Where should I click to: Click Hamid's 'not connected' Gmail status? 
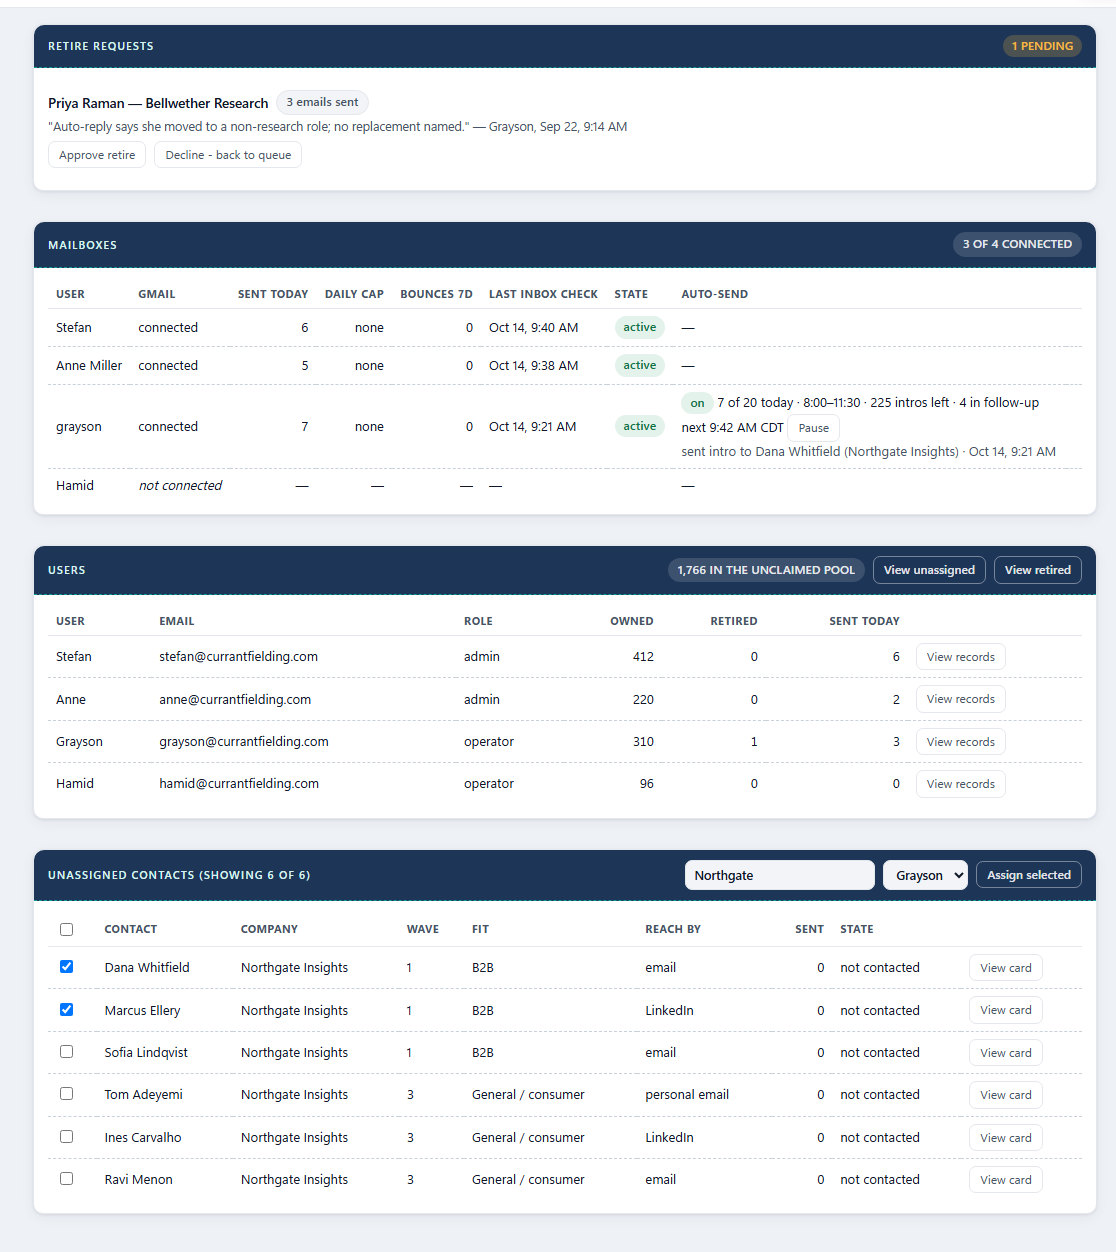click(x=180, y=486)
